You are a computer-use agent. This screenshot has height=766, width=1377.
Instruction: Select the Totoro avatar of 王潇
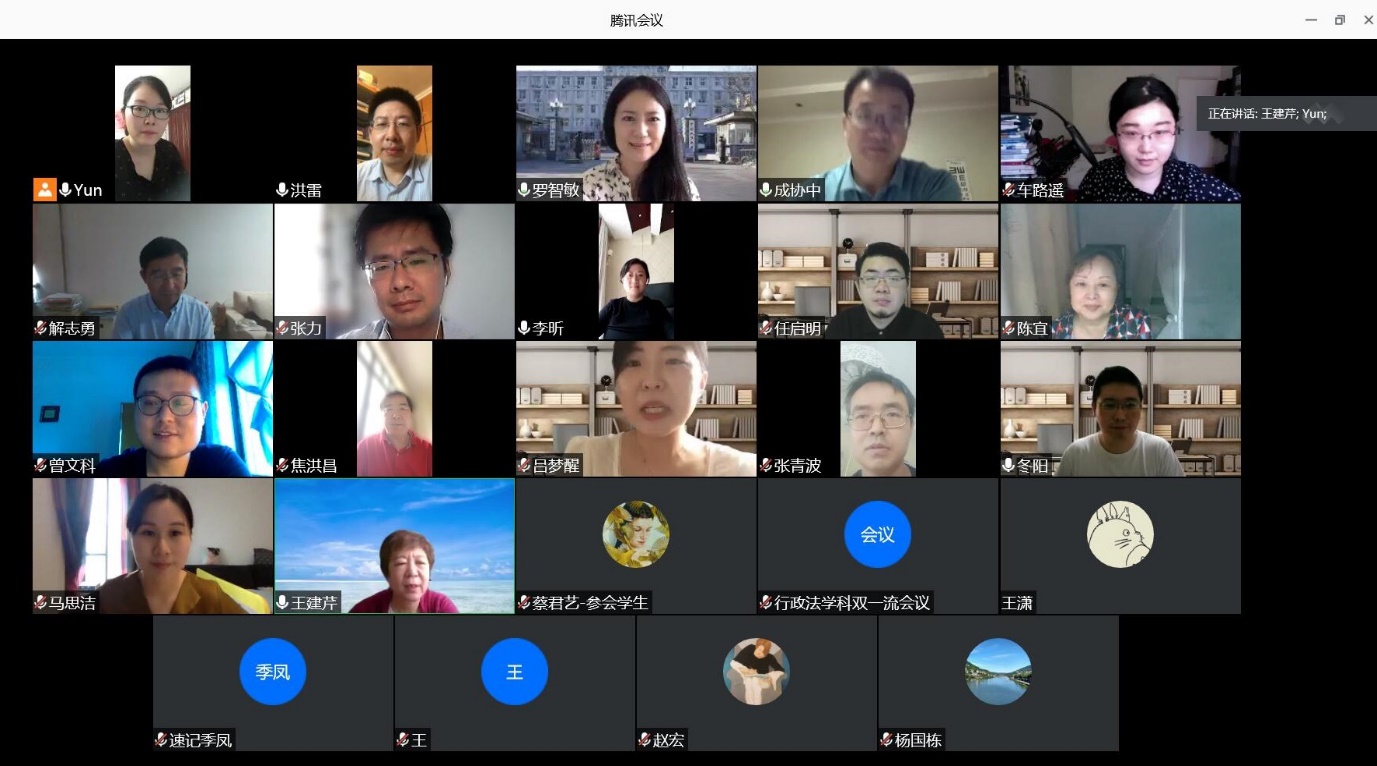tap(1120, 534)
